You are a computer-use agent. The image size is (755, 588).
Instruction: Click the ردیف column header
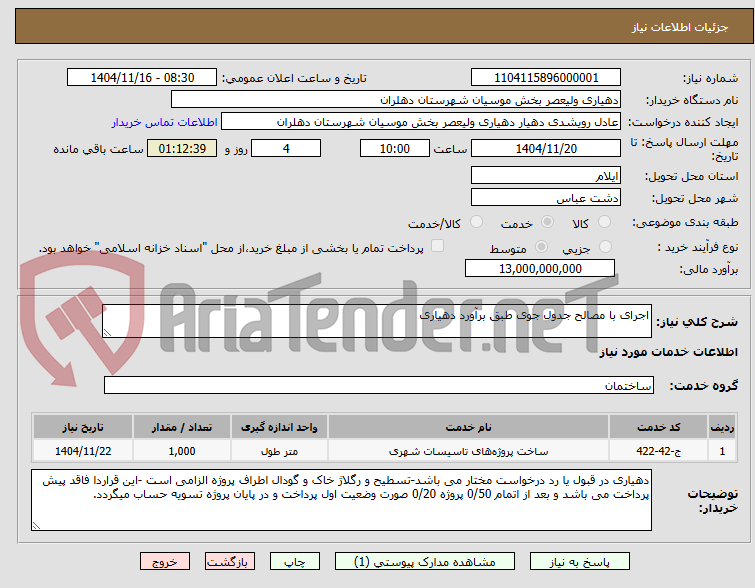click(722, 427)
